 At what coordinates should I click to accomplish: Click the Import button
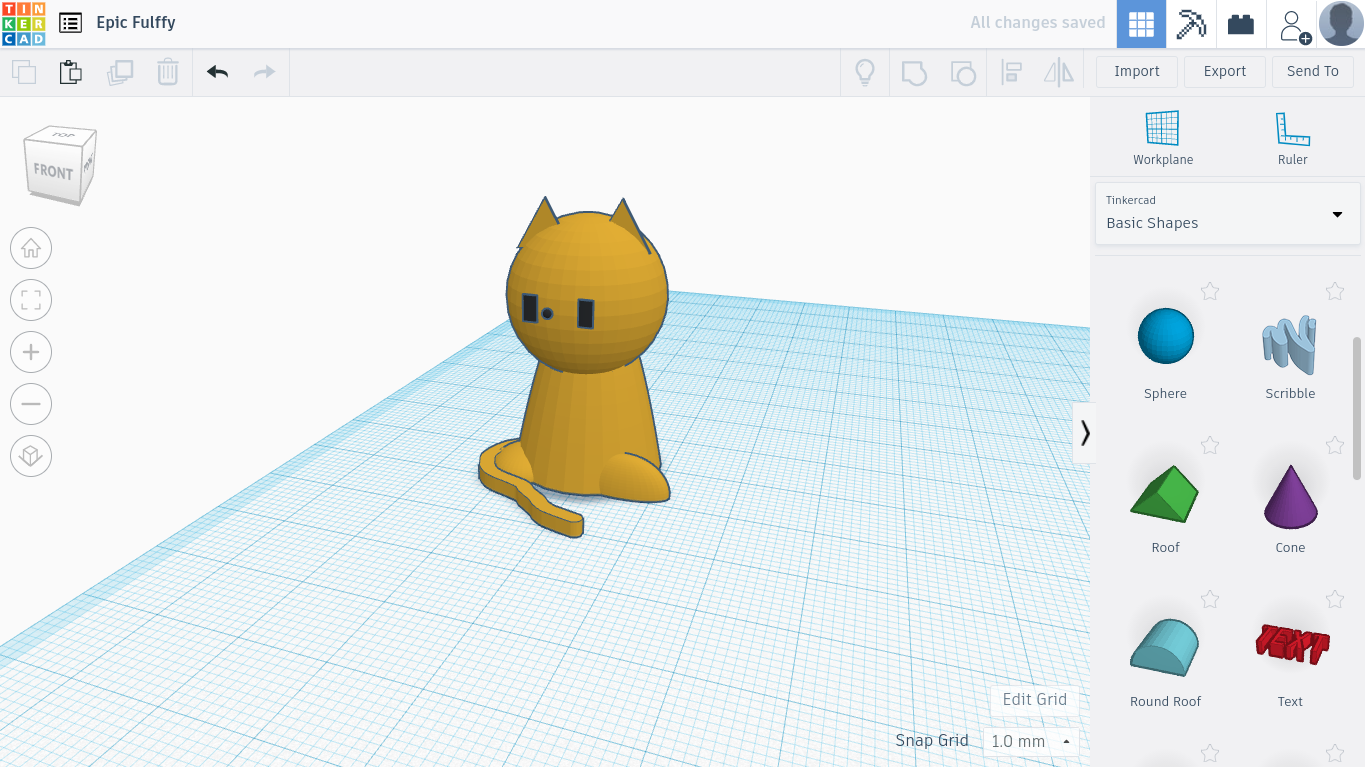(1137, 72)
